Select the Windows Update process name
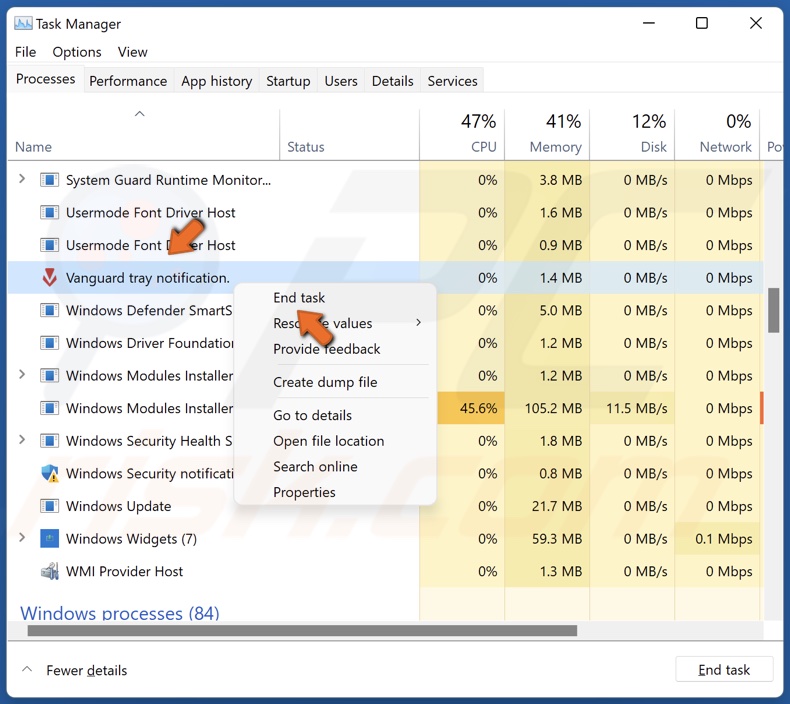Screen dimensions: 790x704 click(x=118, y=506)
